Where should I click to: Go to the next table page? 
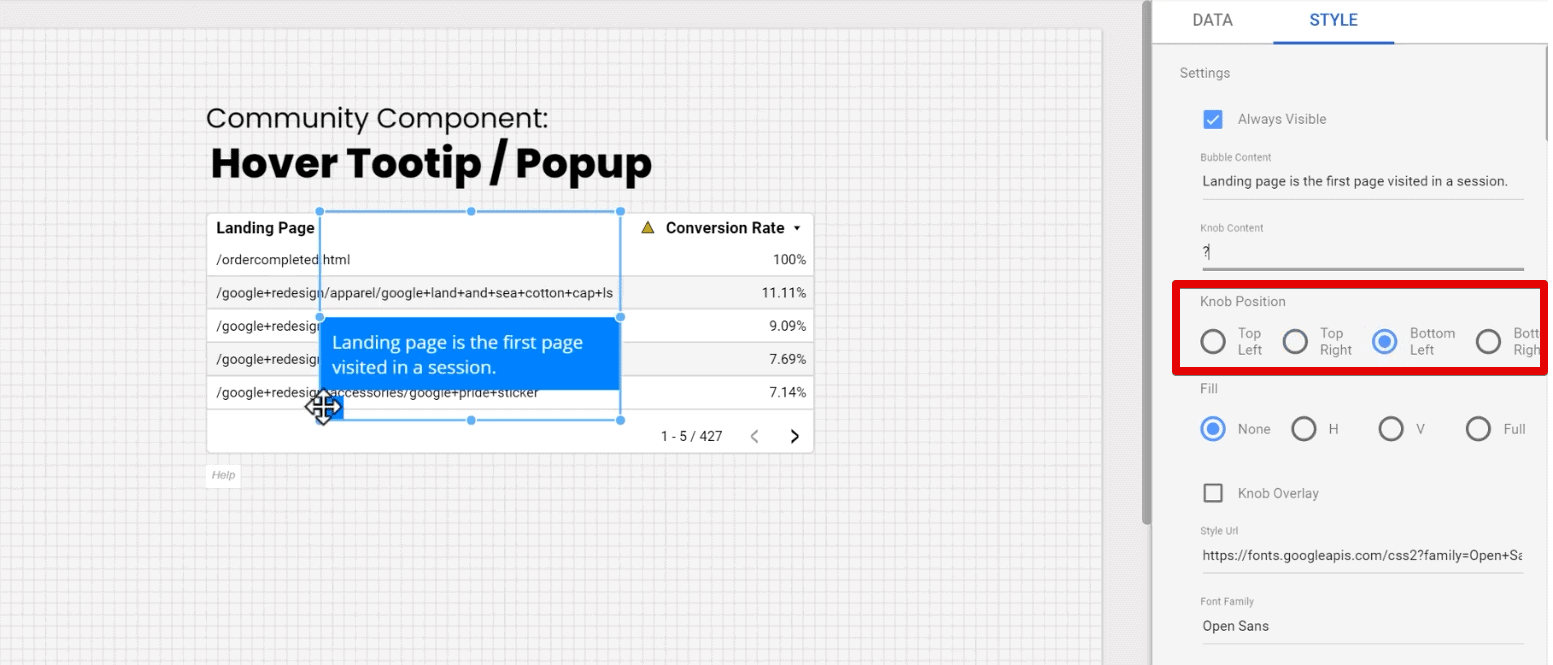tap(795, 436)
